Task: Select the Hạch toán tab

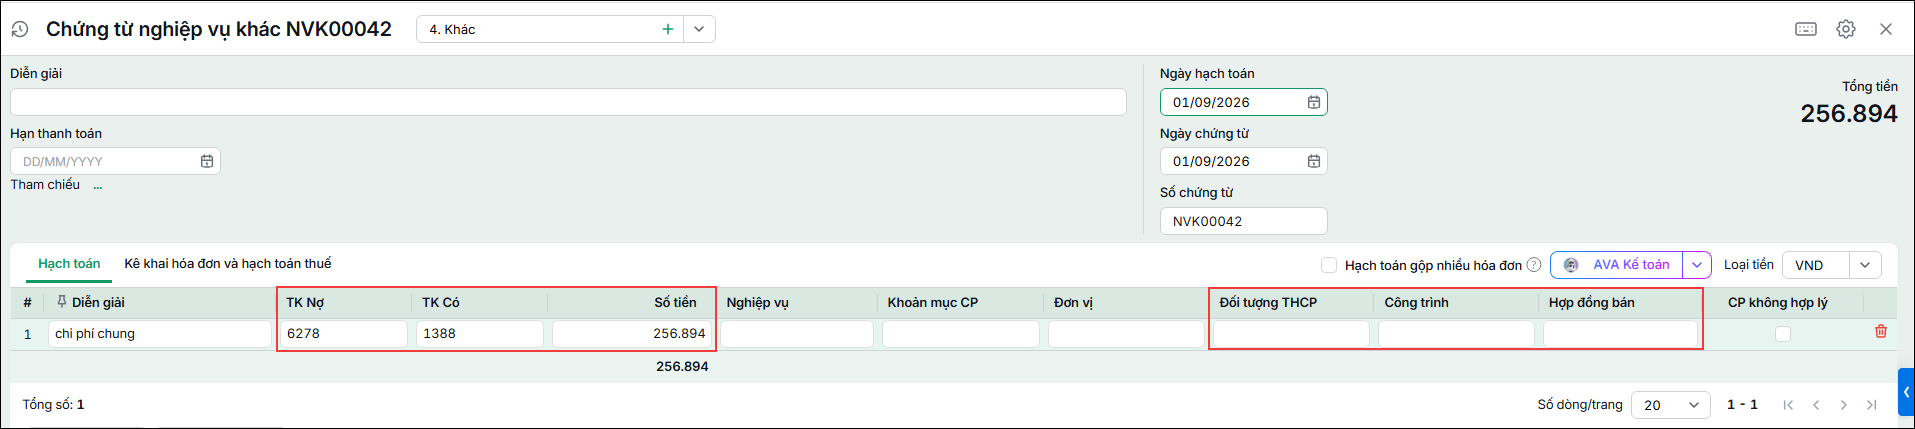Action: (69, 264)
